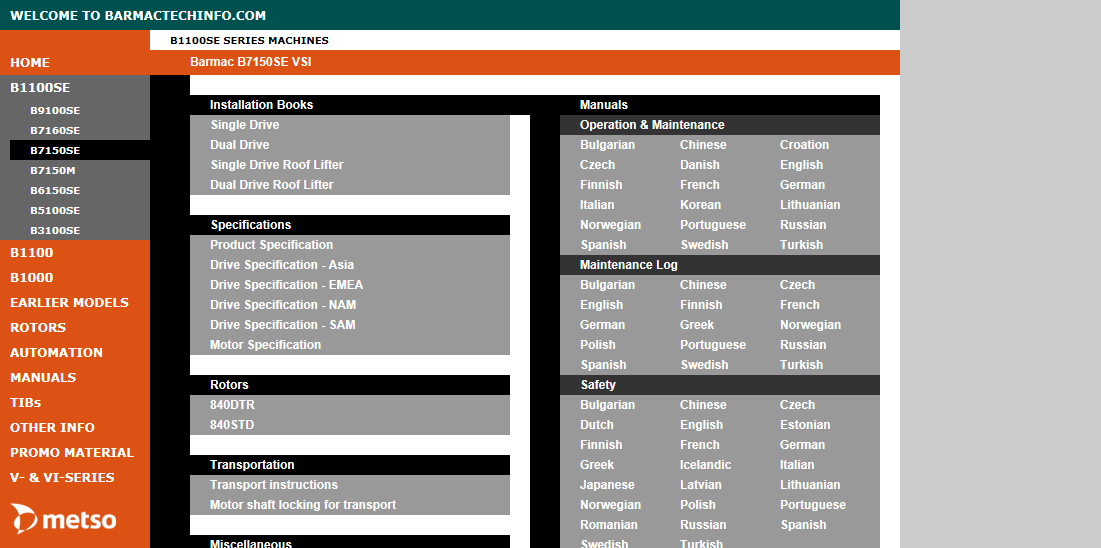The image size is (1101, 548).
Task: Open Operation & Maintenance manual in Korean
Action: pyautogui.click(x=700, y=205)
